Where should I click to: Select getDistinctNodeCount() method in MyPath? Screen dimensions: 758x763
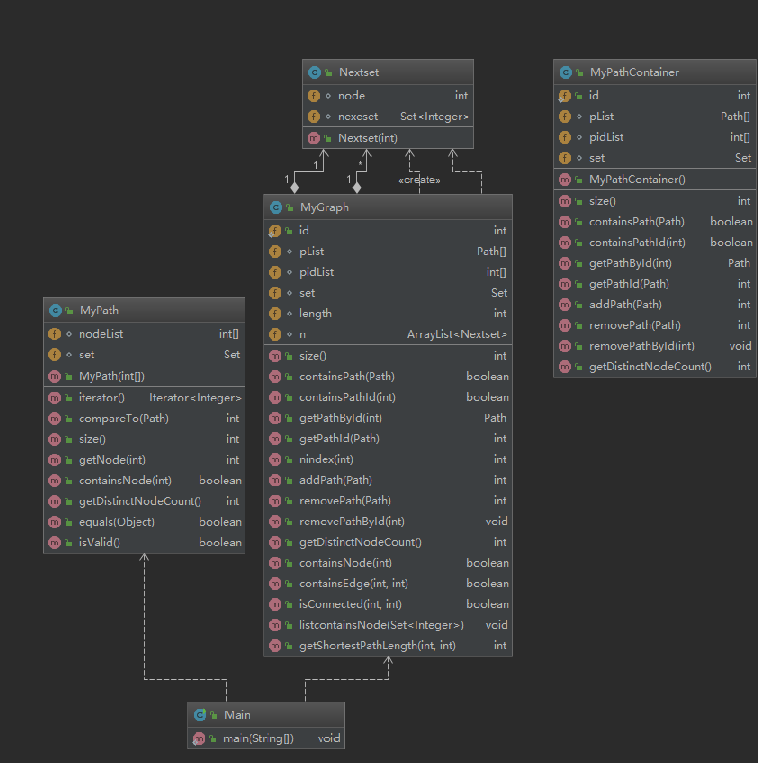pyautogui.click(x=140, y=501)
